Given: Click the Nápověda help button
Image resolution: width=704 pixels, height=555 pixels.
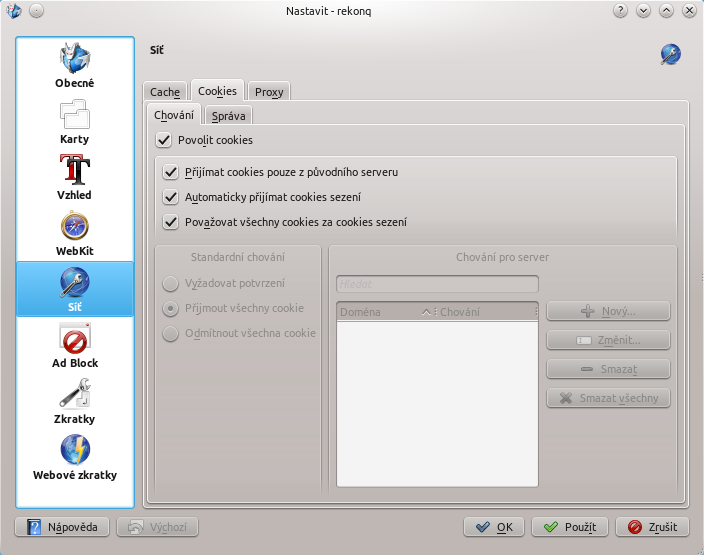Looking at the screenshot, I should pyautogui.click(x=62, y=527).
